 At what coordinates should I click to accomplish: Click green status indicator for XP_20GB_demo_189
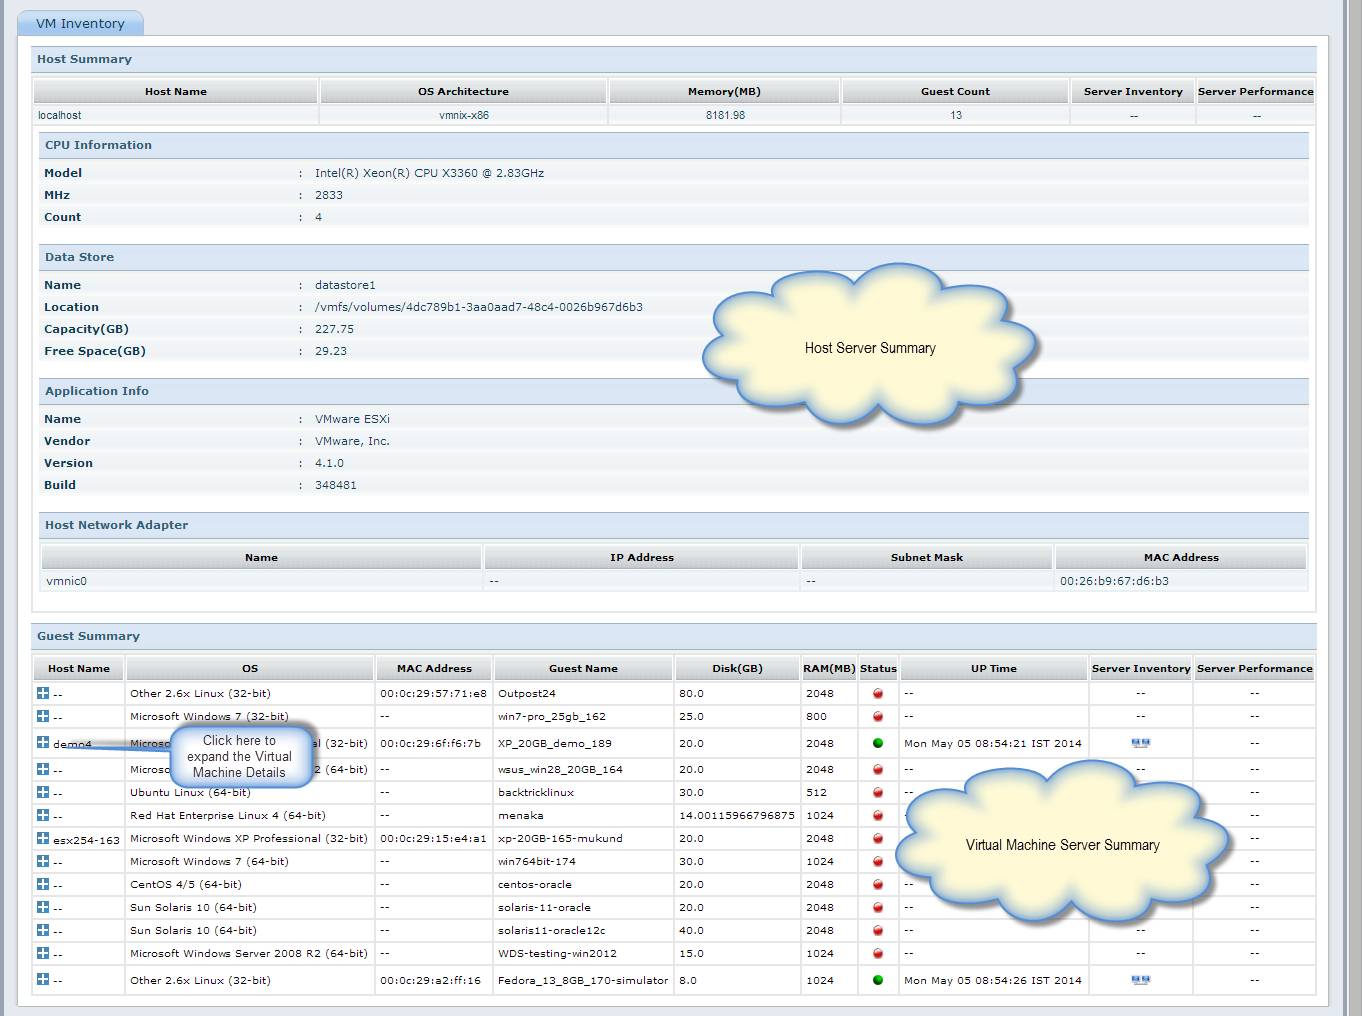click(878, 743)
